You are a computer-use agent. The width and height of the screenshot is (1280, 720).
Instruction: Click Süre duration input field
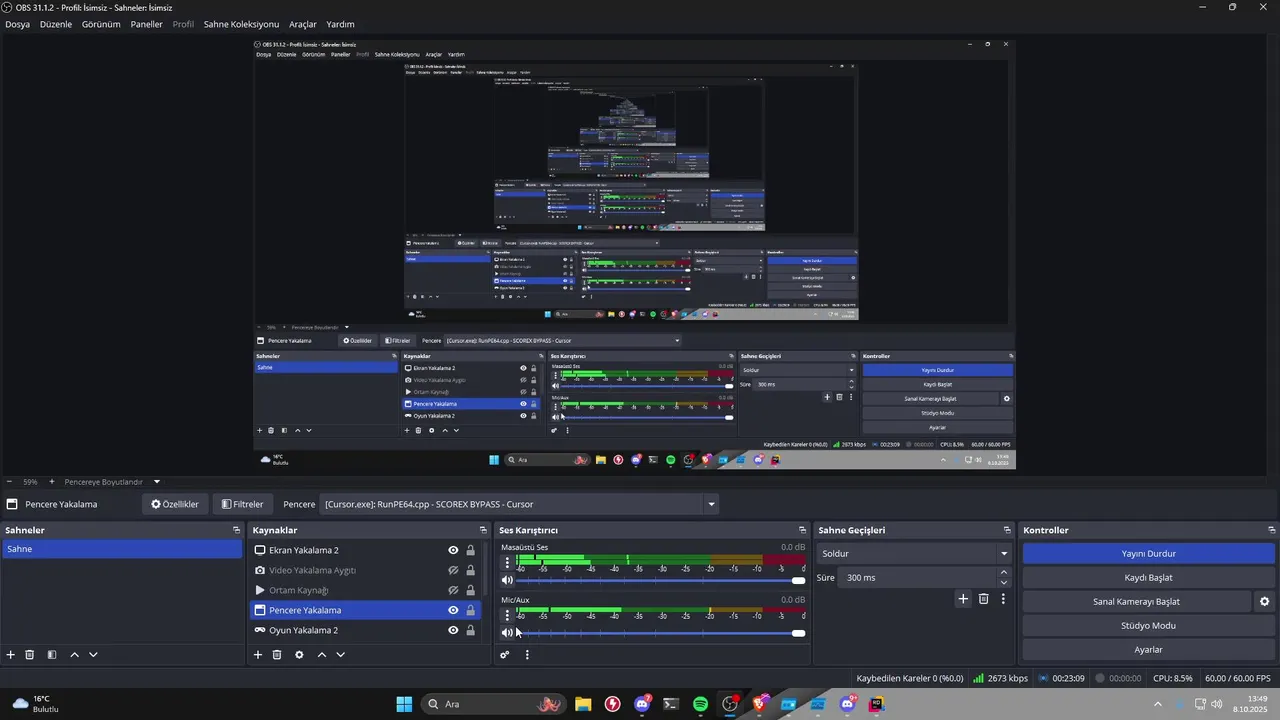coord(917,578)
